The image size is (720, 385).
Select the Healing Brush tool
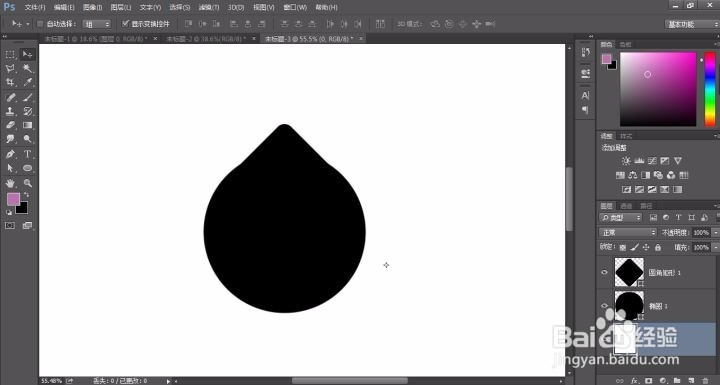point(10,97)
